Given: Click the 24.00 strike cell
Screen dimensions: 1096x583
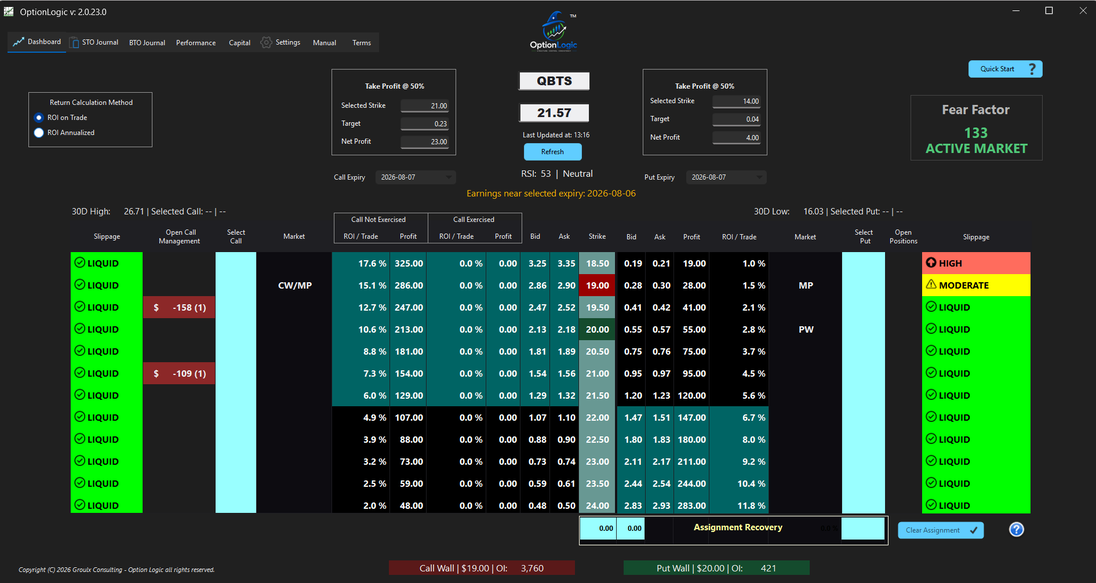Looking at the screenshot, I should click(x=597, y=505).
